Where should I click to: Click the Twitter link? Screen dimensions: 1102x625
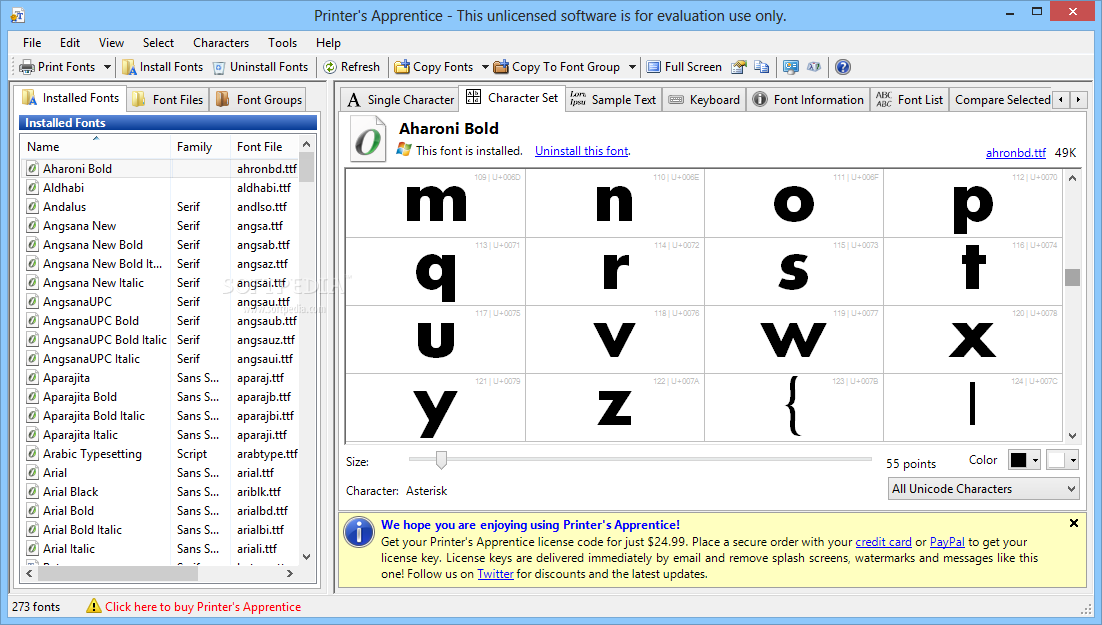[495, 574]
